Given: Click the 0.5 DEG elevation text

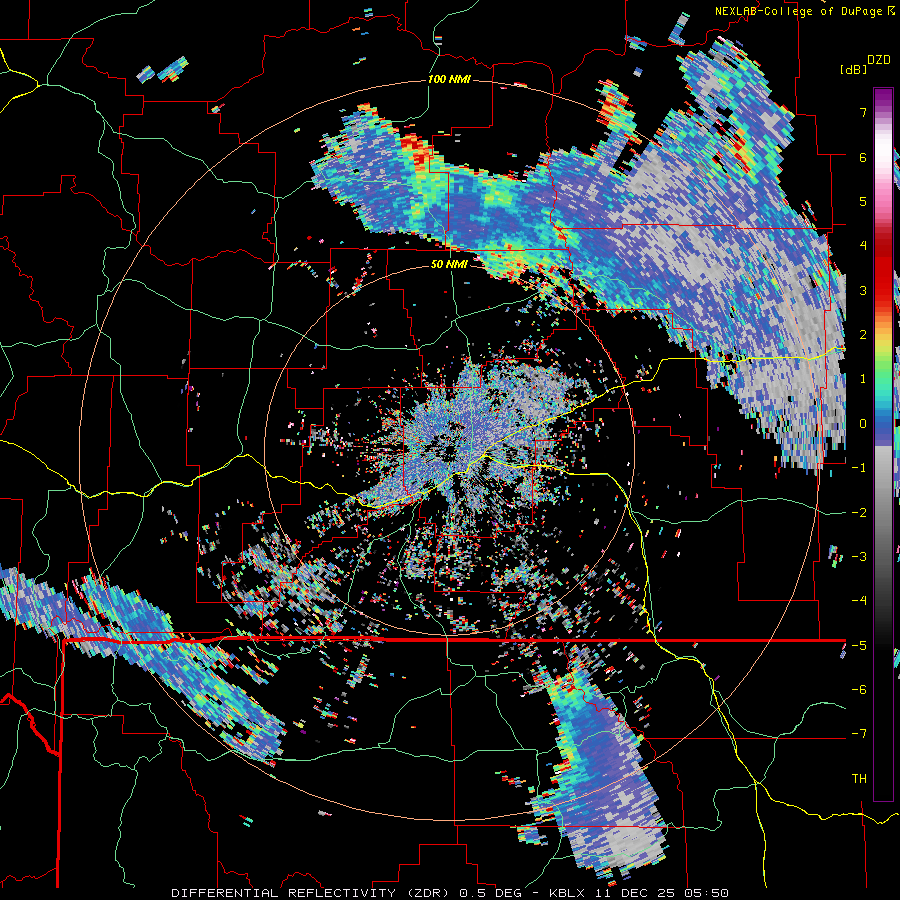Looking at the screenshot, I should coord(491,893).
